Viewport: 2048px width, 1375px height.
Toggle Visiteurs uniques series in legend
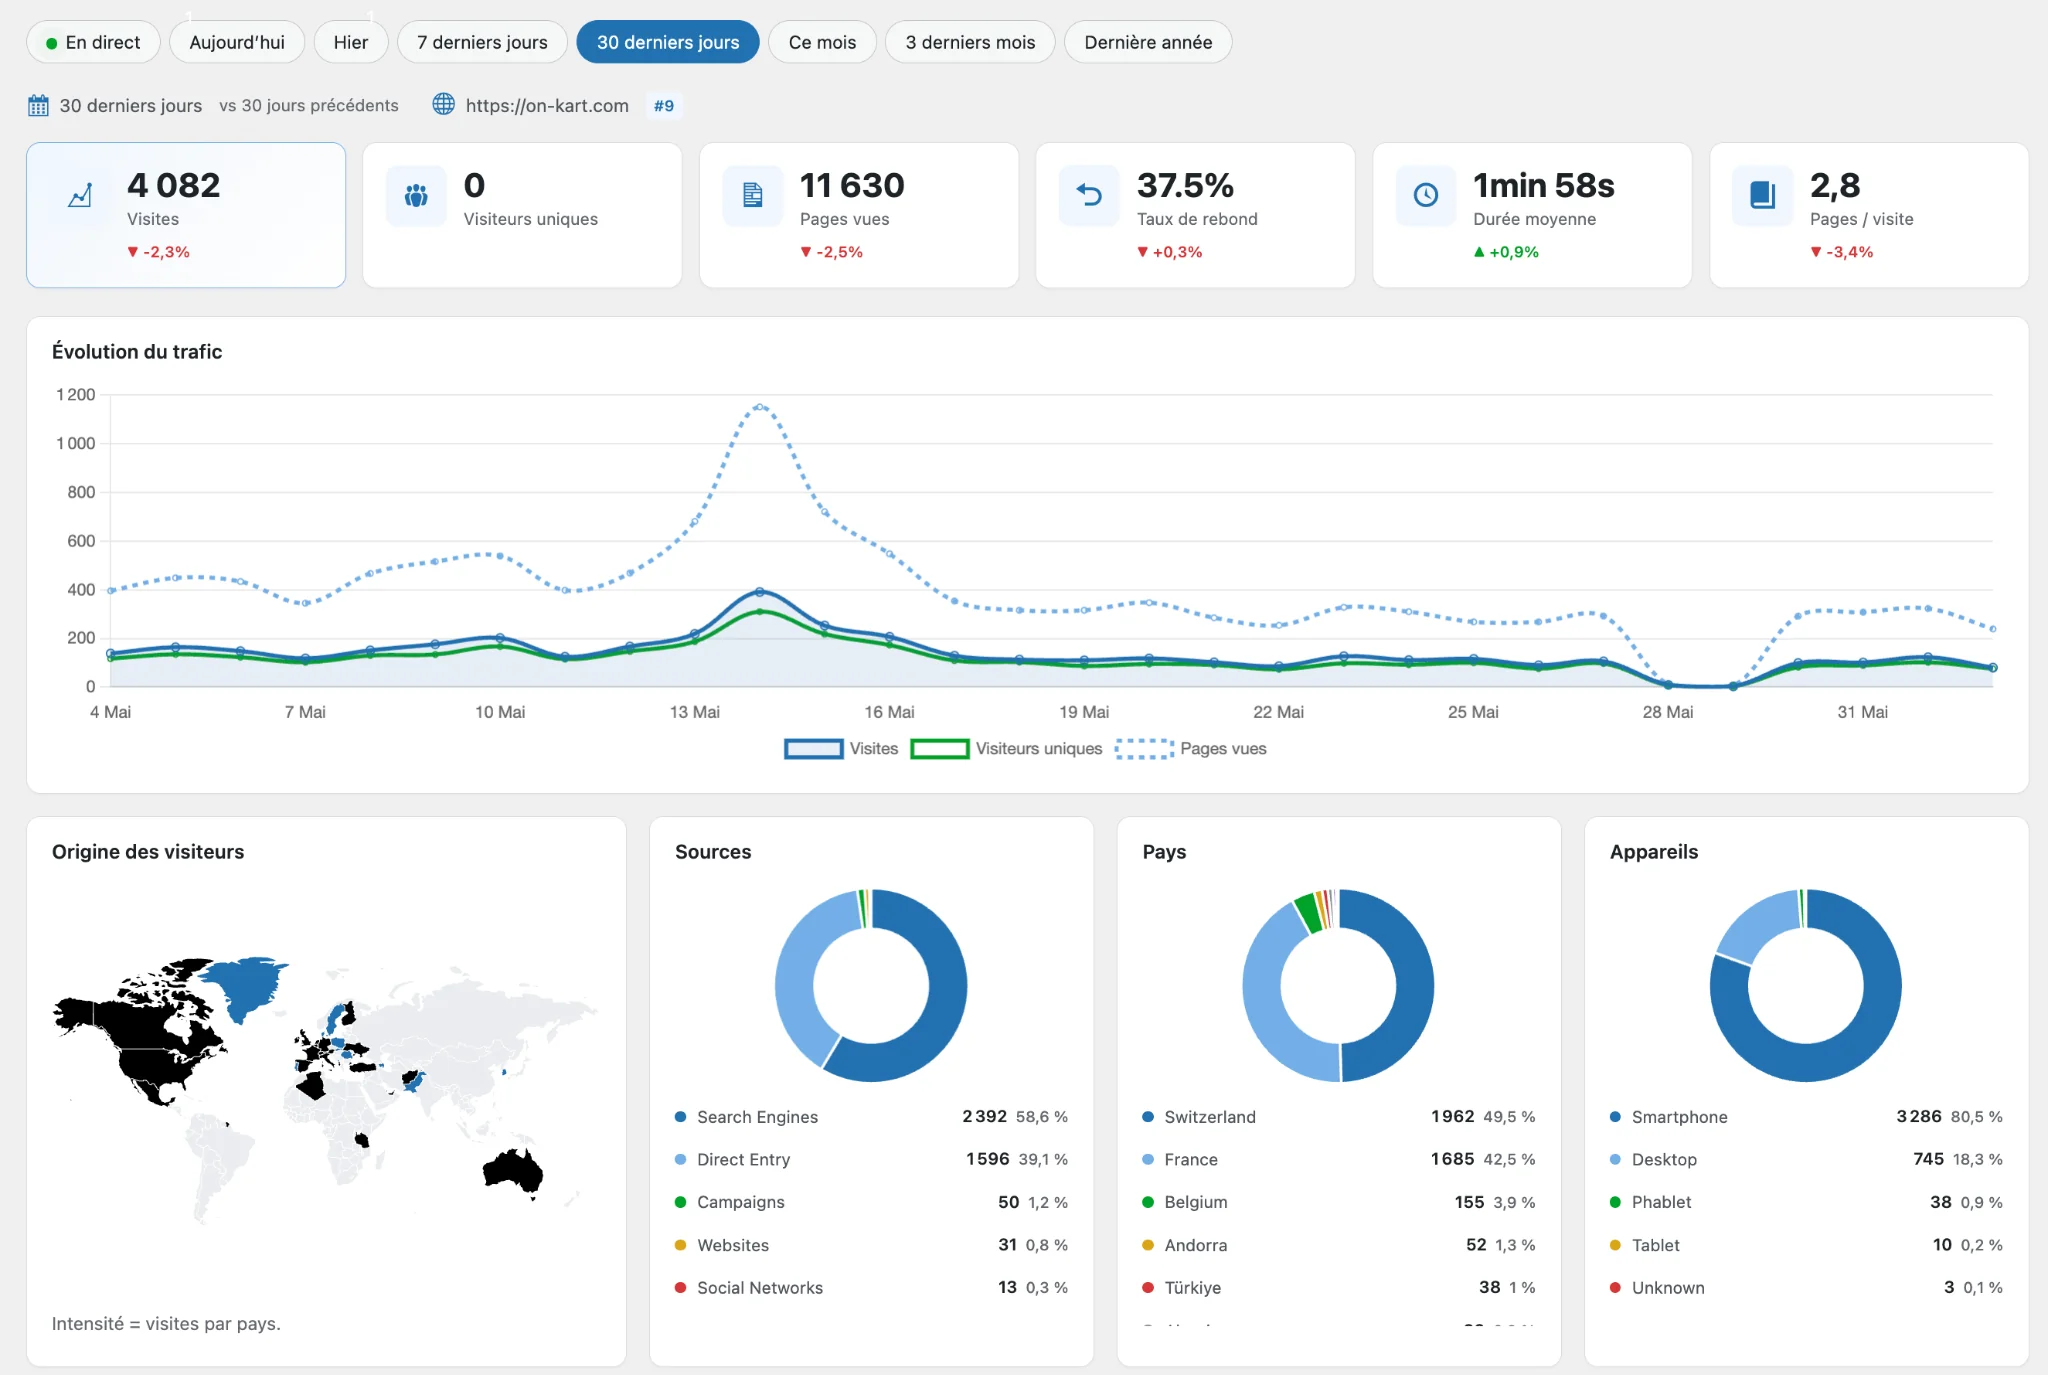[1006, 748]
